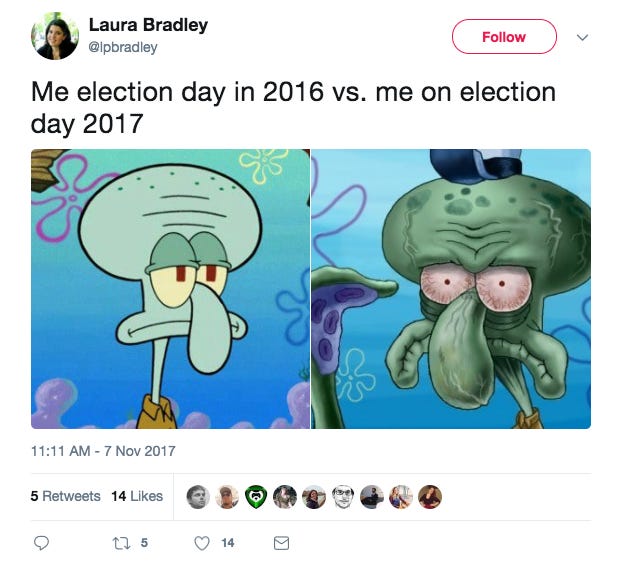The width and height of the screenshot is (624, 577).
Task: View the 5 Retweets list
Action: (66, 496)
